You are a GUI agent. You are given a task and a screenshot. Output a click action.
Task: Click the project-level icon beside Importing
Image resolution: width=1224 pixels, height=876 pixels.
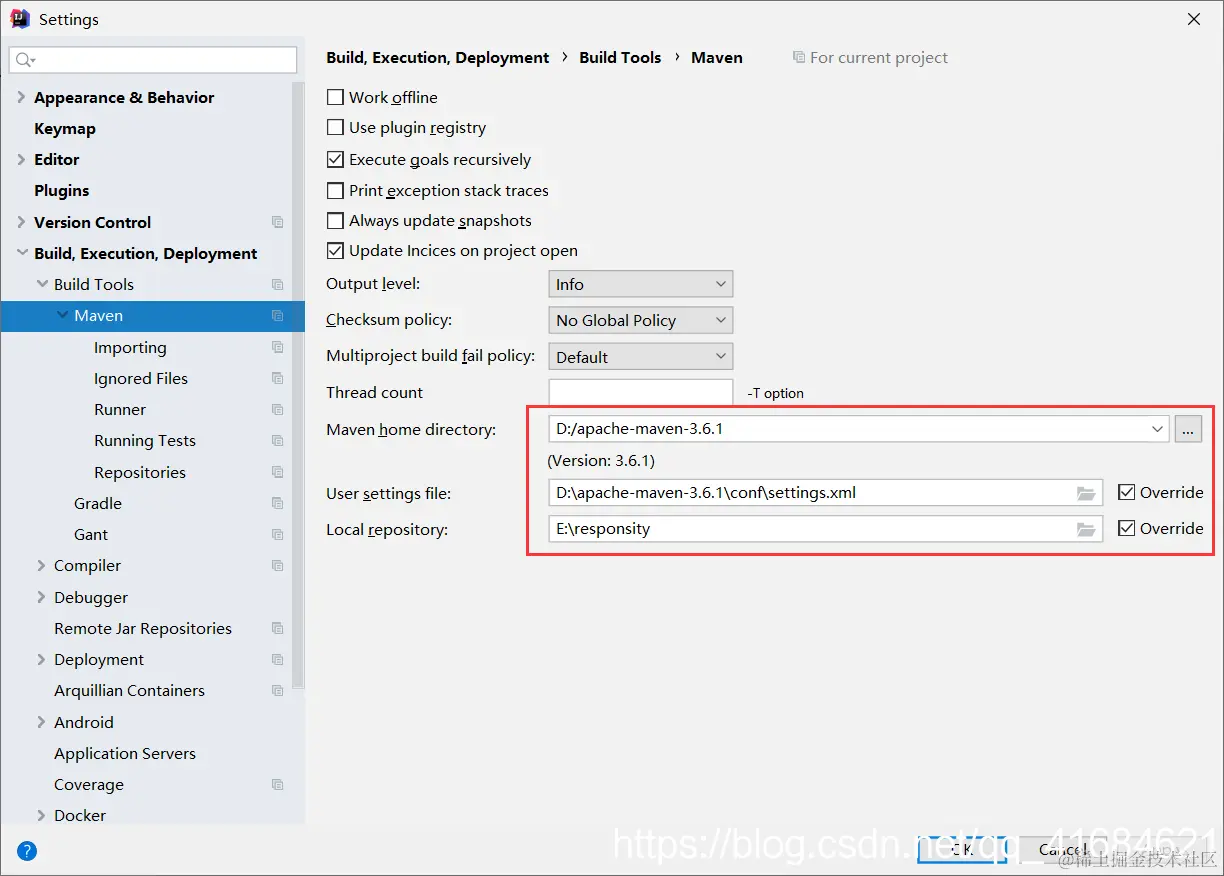click(x=278, y=347)
